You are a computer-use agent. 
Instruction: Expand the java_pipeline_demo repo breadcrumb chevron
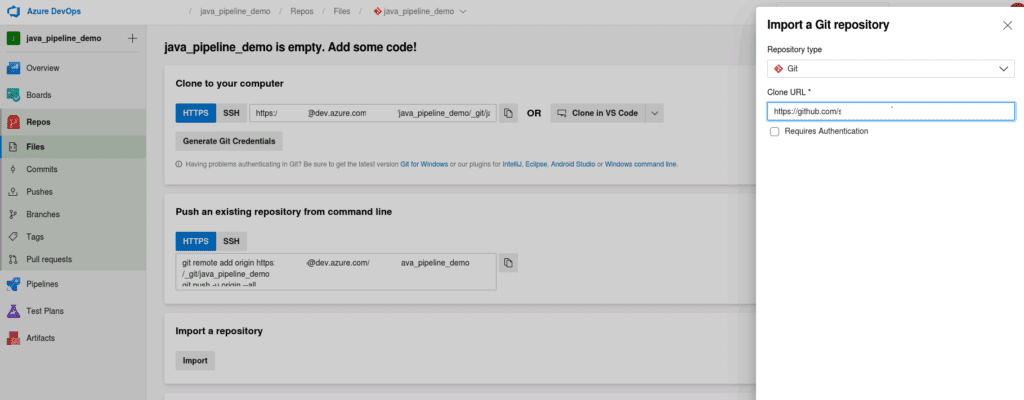click(x=463, y=11)
